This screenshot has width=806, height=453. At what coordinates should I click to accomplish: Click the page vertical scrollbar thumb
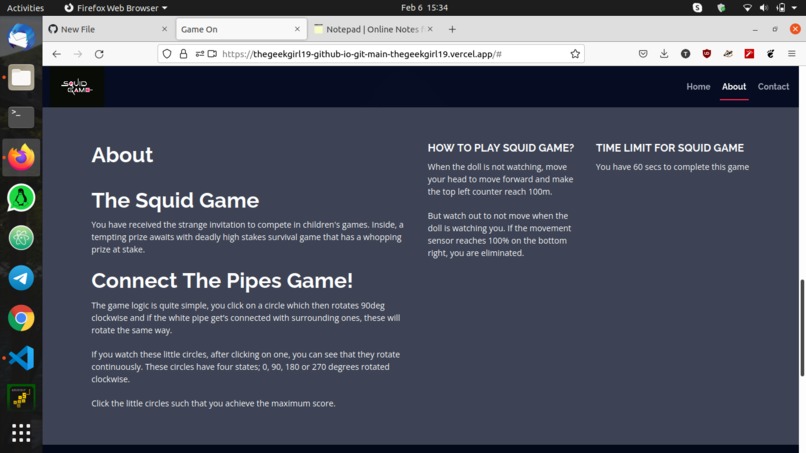point(802,328)
